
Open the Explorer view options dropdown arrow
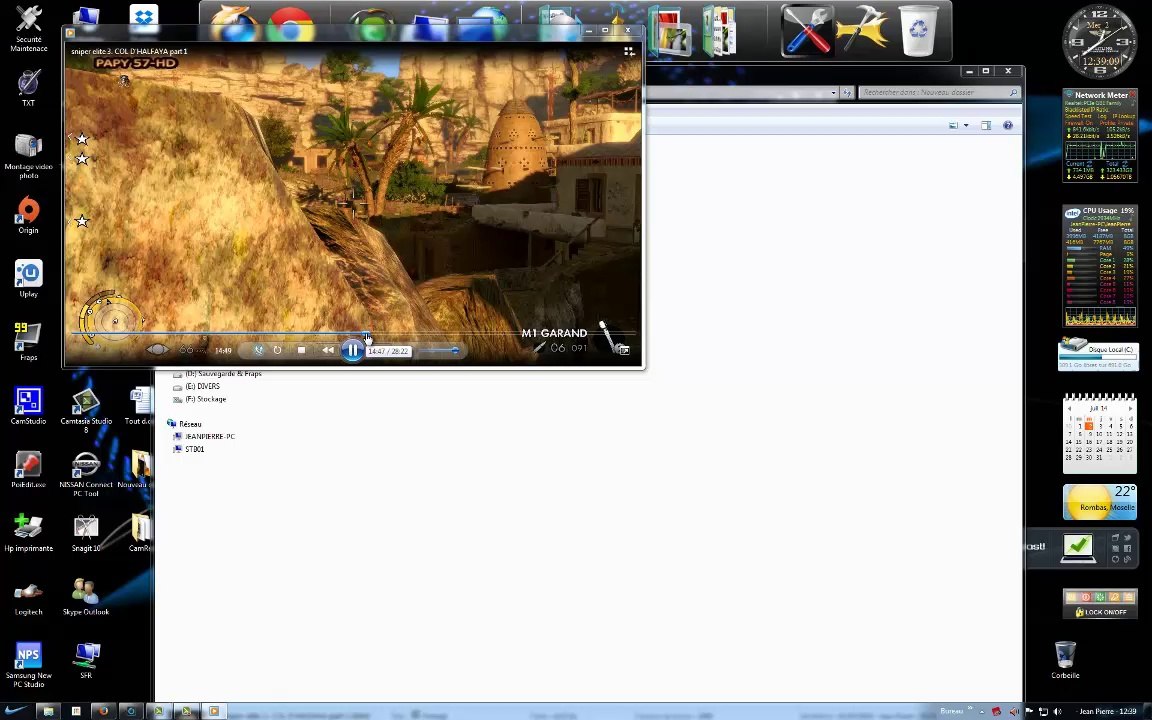[966, 126]
